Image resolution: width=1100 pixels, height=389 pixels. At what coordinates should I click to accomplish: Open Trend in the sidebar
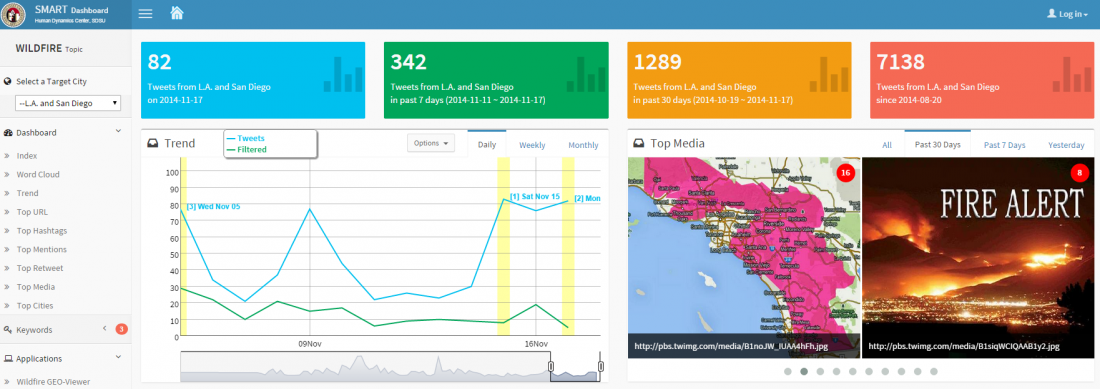(27, 193)
